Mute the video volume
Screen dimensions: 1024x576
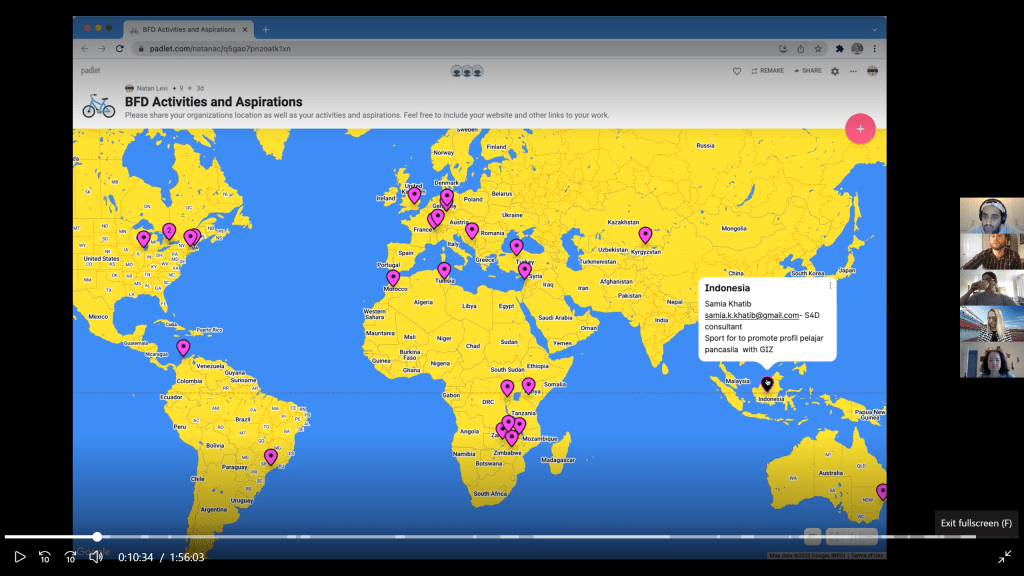tap(96, 557)
